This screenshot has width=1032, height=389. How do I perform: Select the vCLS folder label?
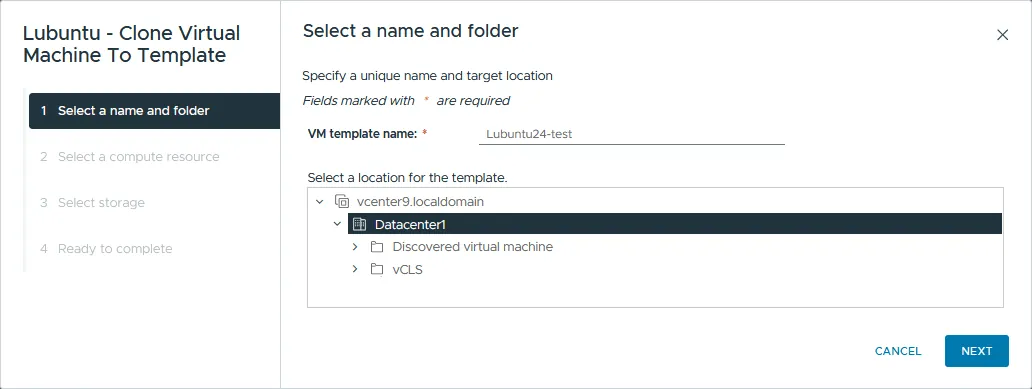(407, 269)
